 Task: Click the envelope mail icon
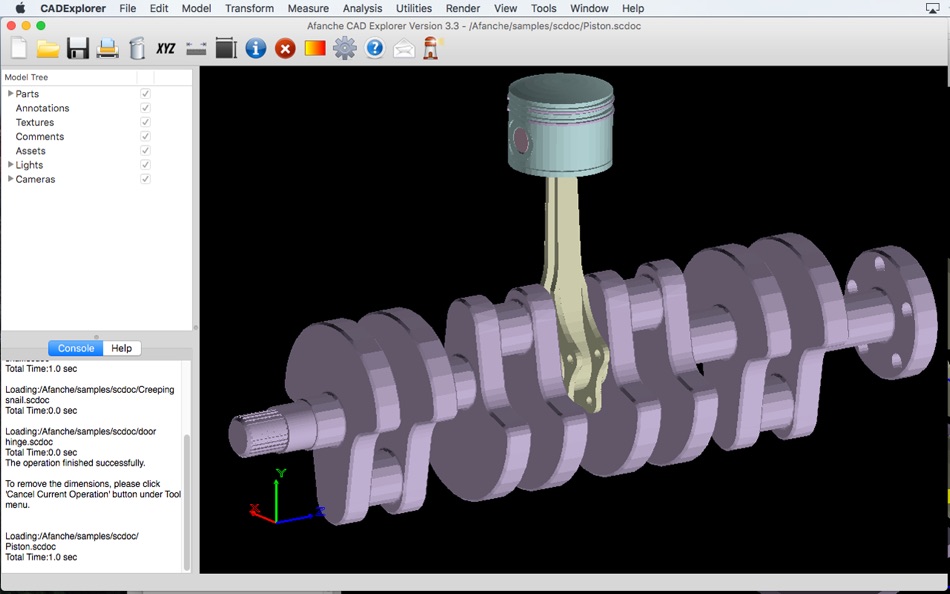404,48
